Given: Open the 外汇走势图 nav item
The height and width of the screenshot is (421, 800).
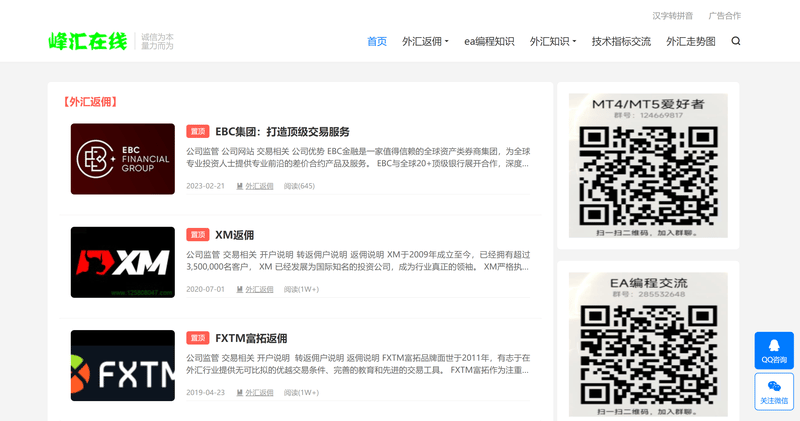Looking at the screenshot, I should 690,41.
